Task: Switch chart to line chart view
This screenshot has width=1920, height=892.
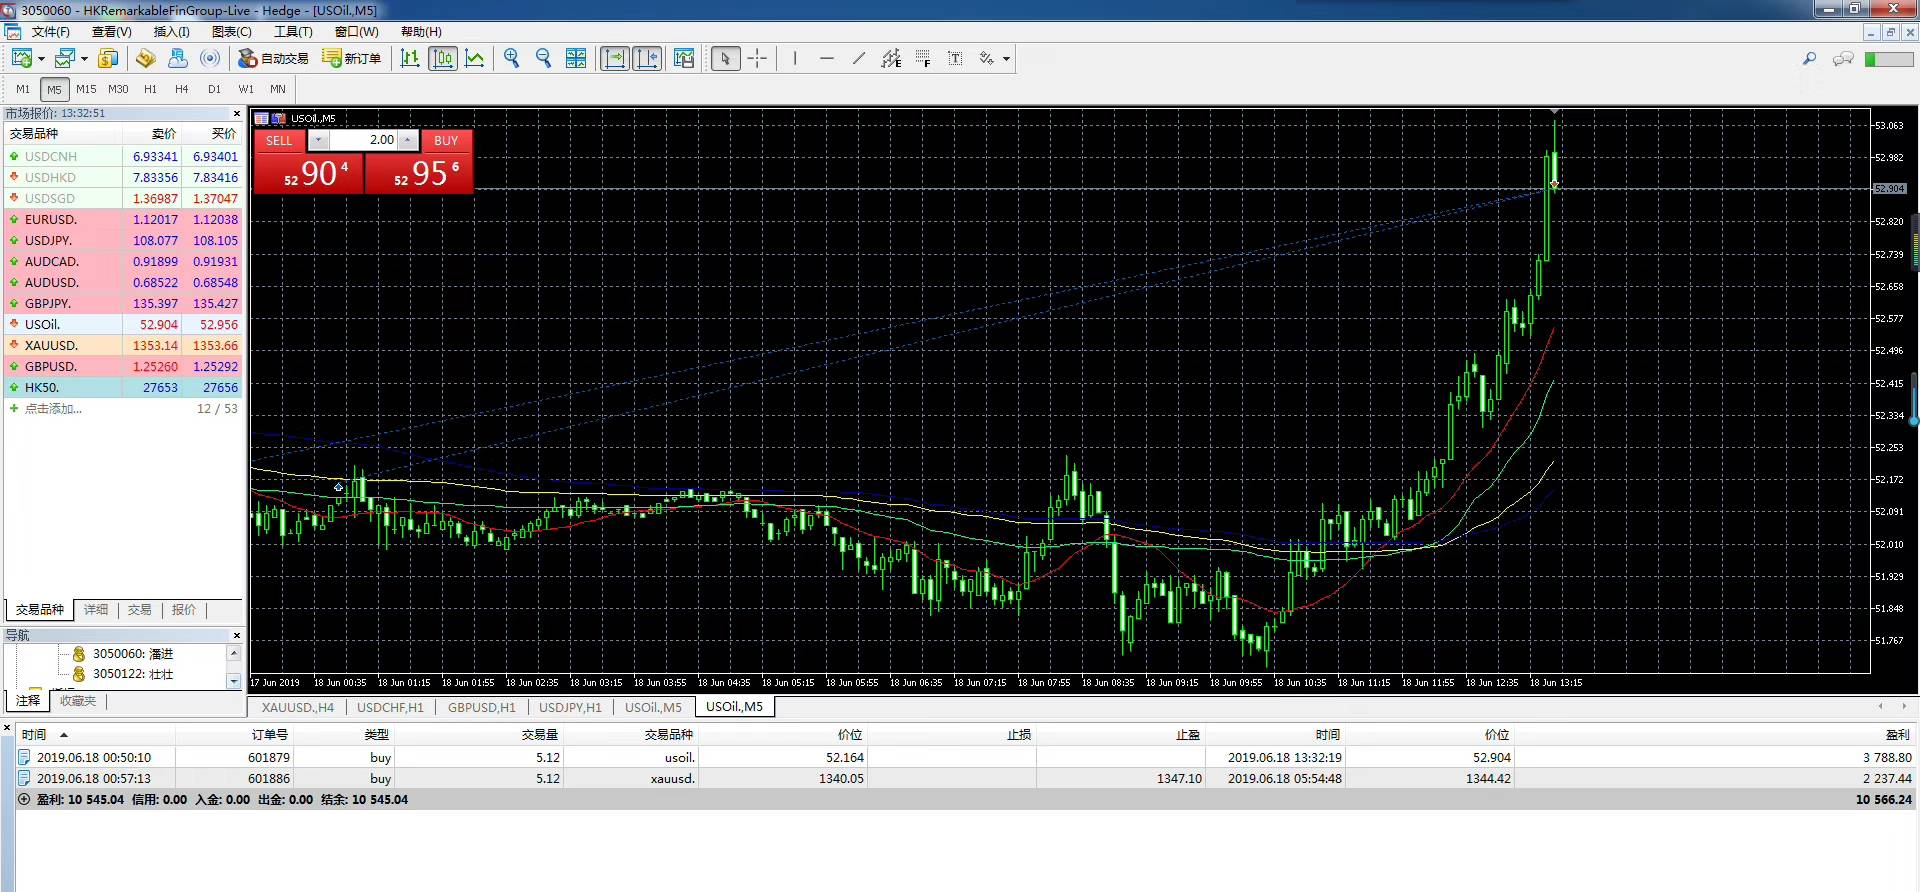Action: click(475, 58)
